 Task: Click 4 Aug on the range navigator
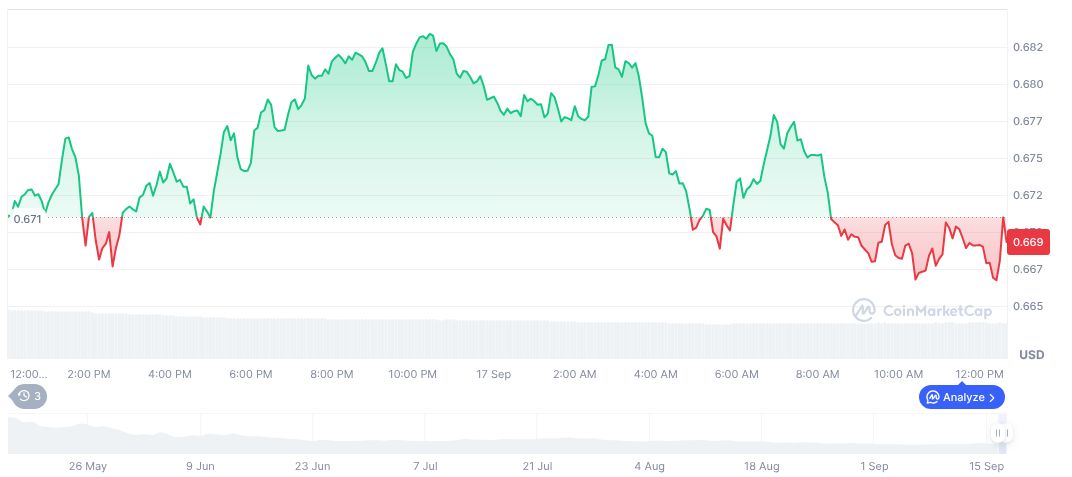[649, 466]
